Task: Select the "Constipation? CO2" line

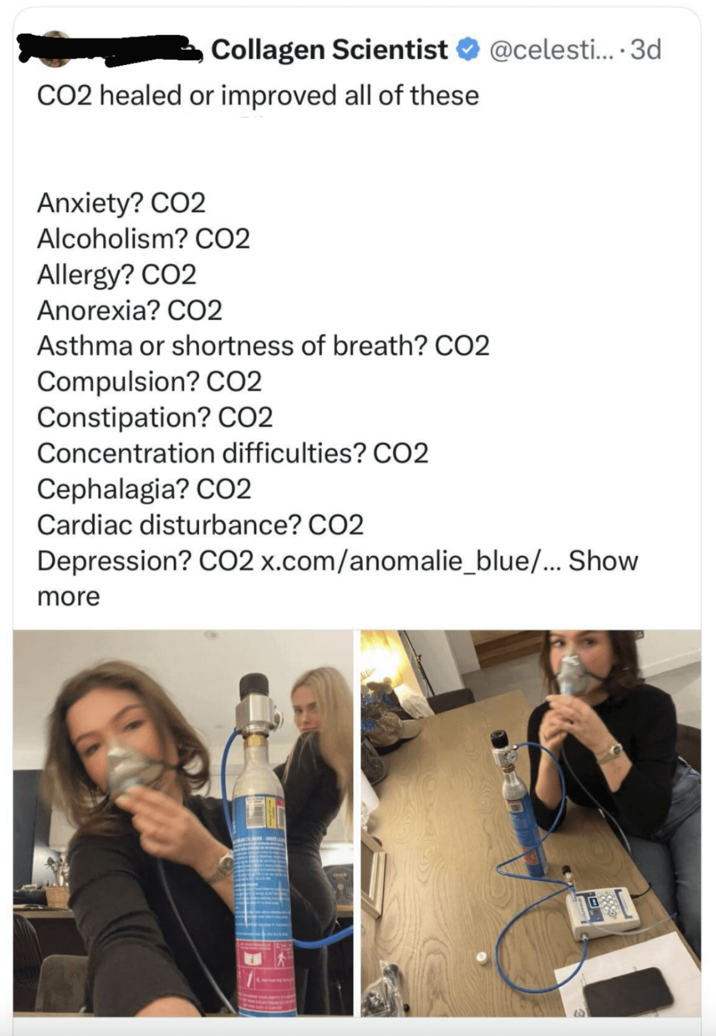Action: [155, 418]
